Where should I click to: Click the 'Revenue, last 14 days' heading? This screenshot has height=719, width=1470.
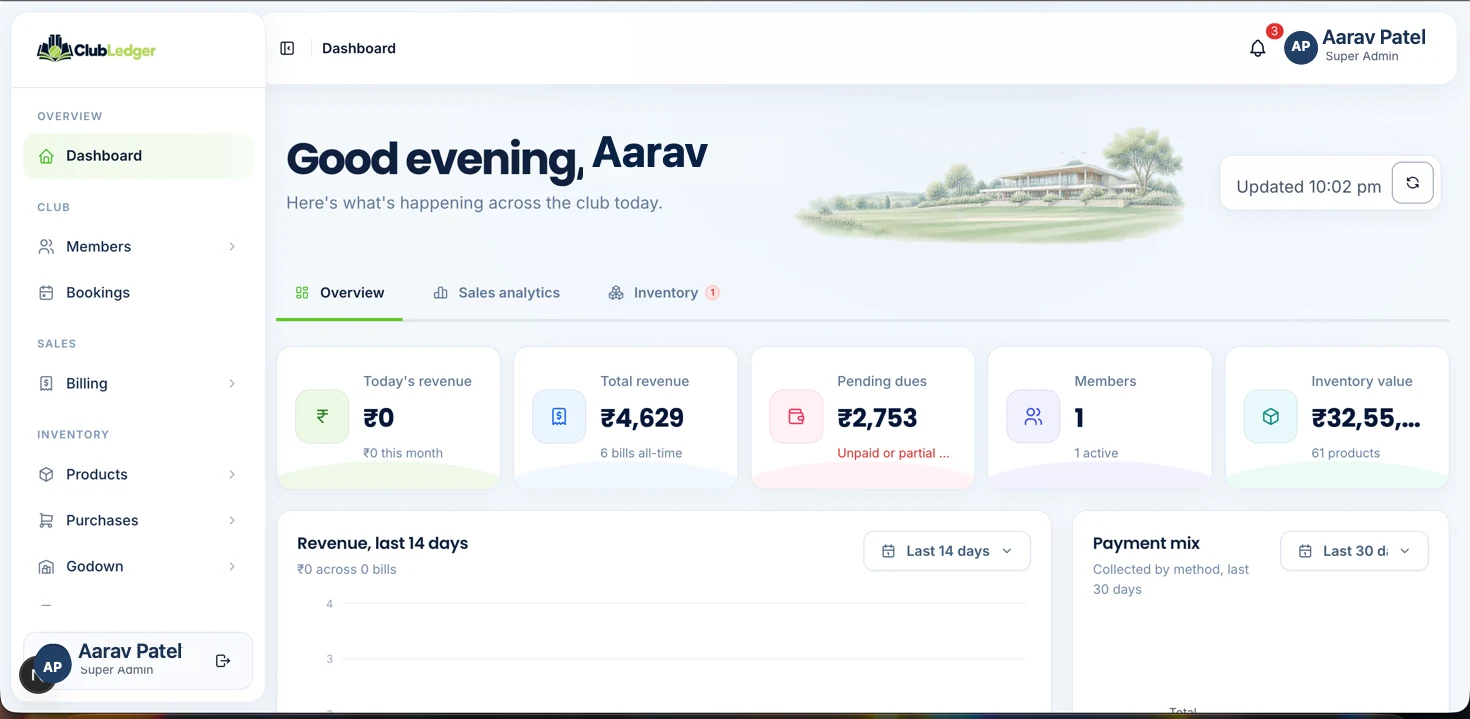click(x=383, y=543)
